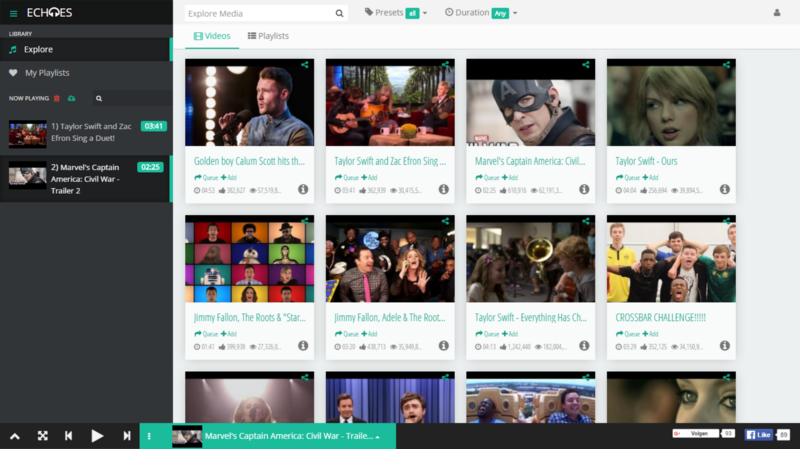Open the player options three-dot menu
Screen dimensions: 800x449
click(x=149, y=436)
